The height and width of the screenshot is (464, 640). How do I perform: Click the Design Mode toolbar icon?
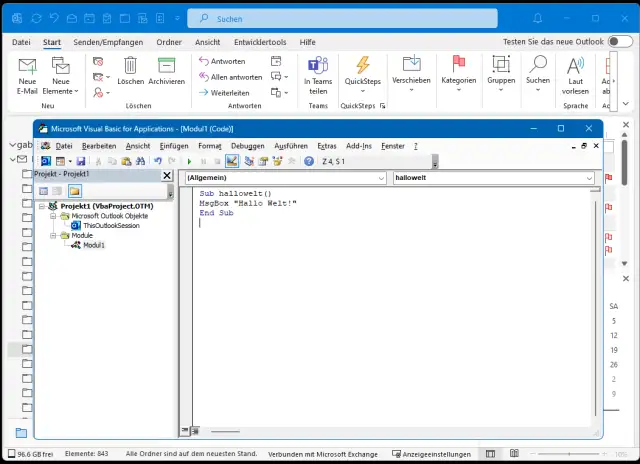[x=232, y=161]
